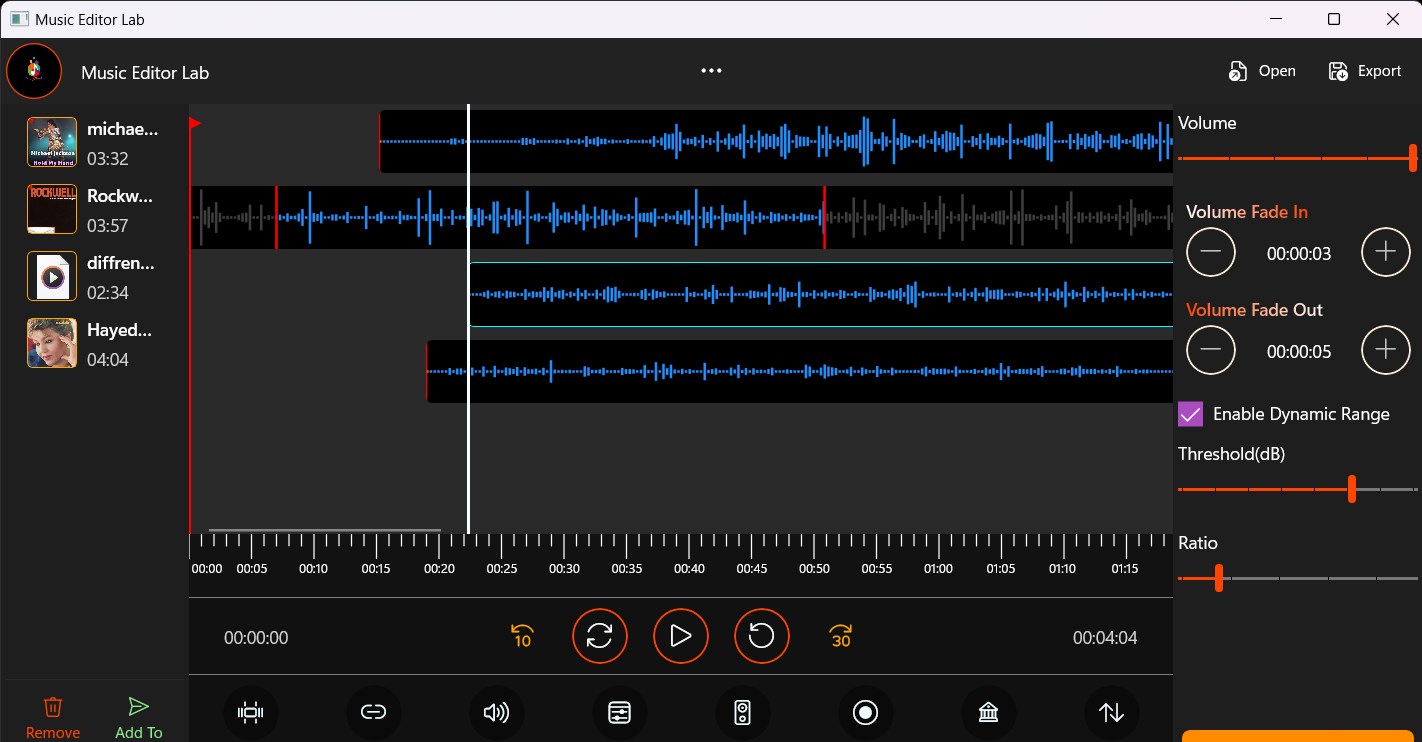The width and height of the screenshot is (1422, 742).
Task: Skip back 10 seconds
Action: [x=521, y=636]
